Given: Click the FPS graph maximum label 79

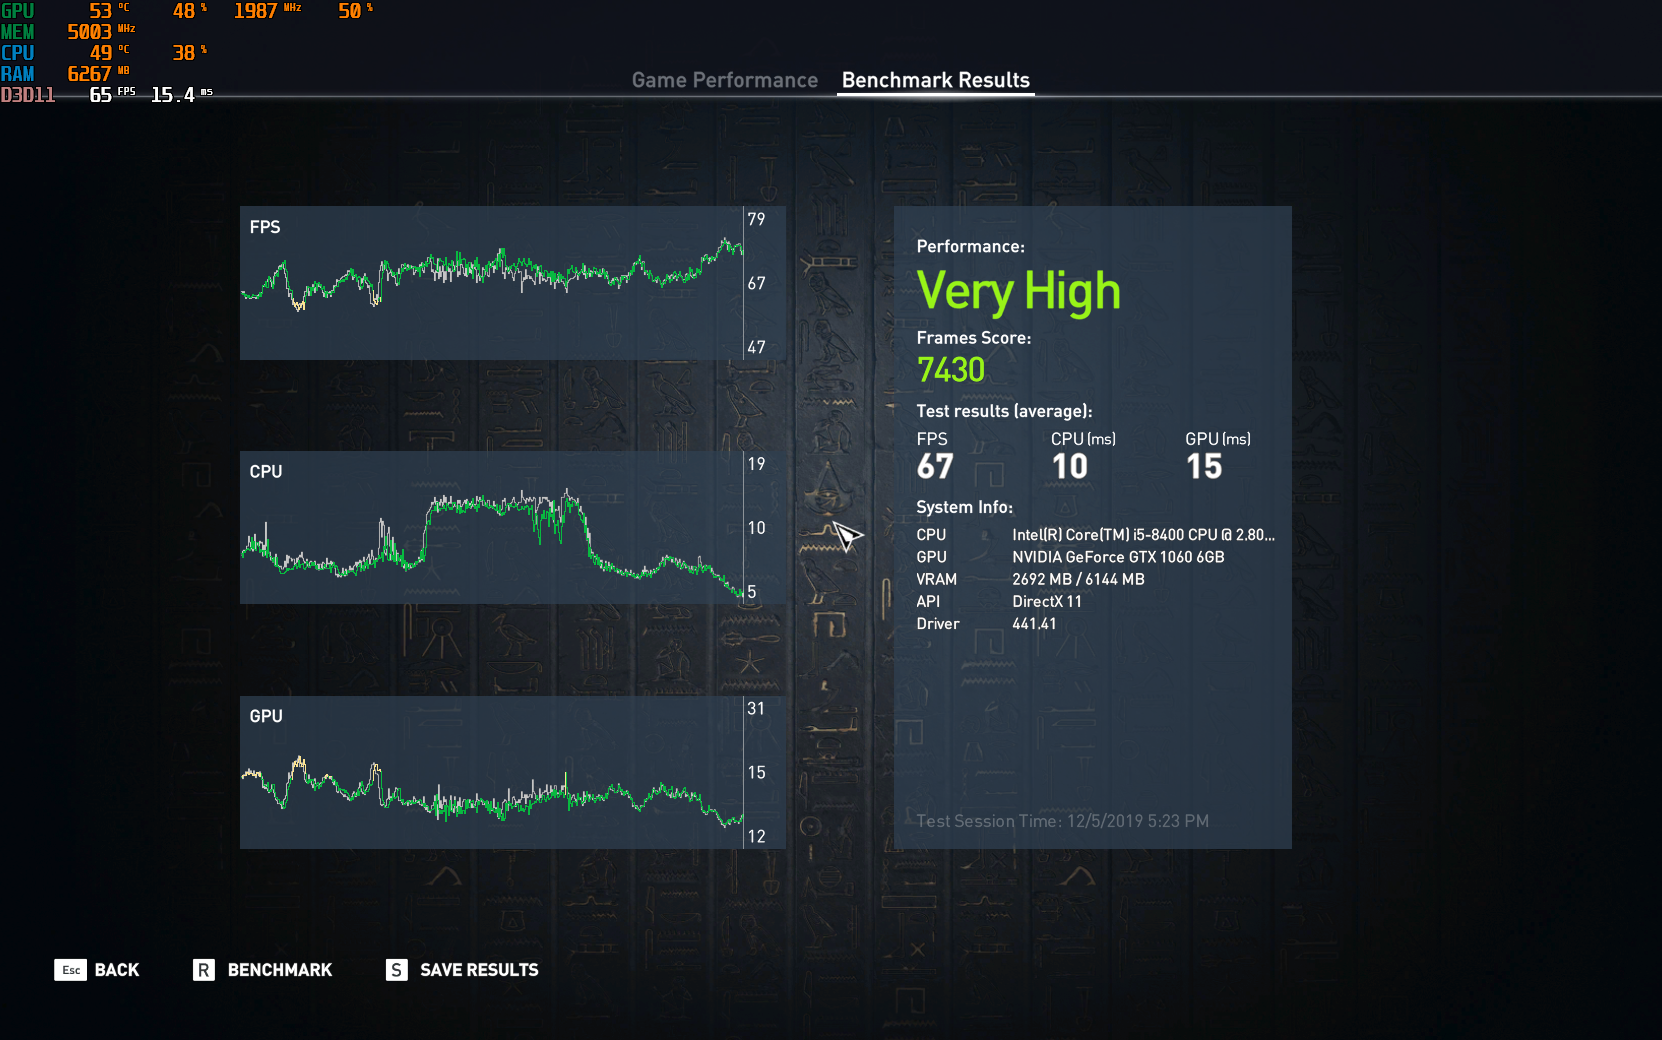Looking at the screenshot, I should tap(756, 219).
